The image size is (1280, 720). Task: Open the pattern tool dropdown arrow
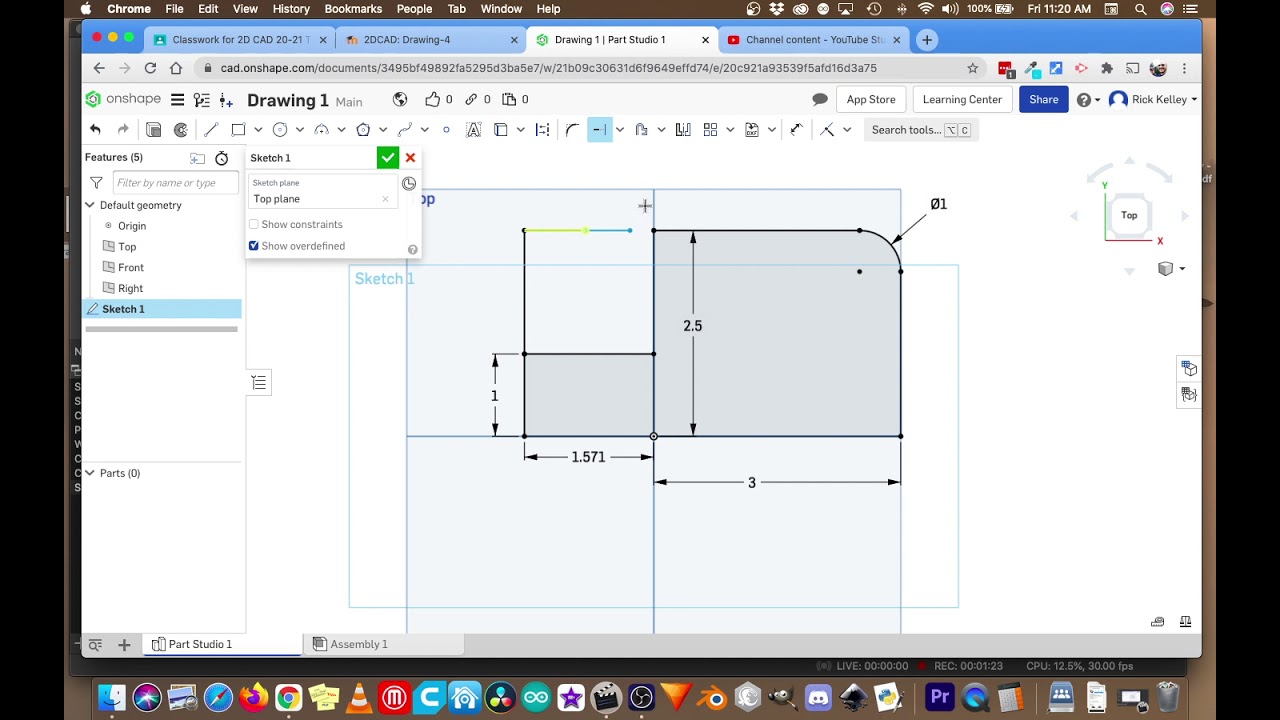[730, 130]
